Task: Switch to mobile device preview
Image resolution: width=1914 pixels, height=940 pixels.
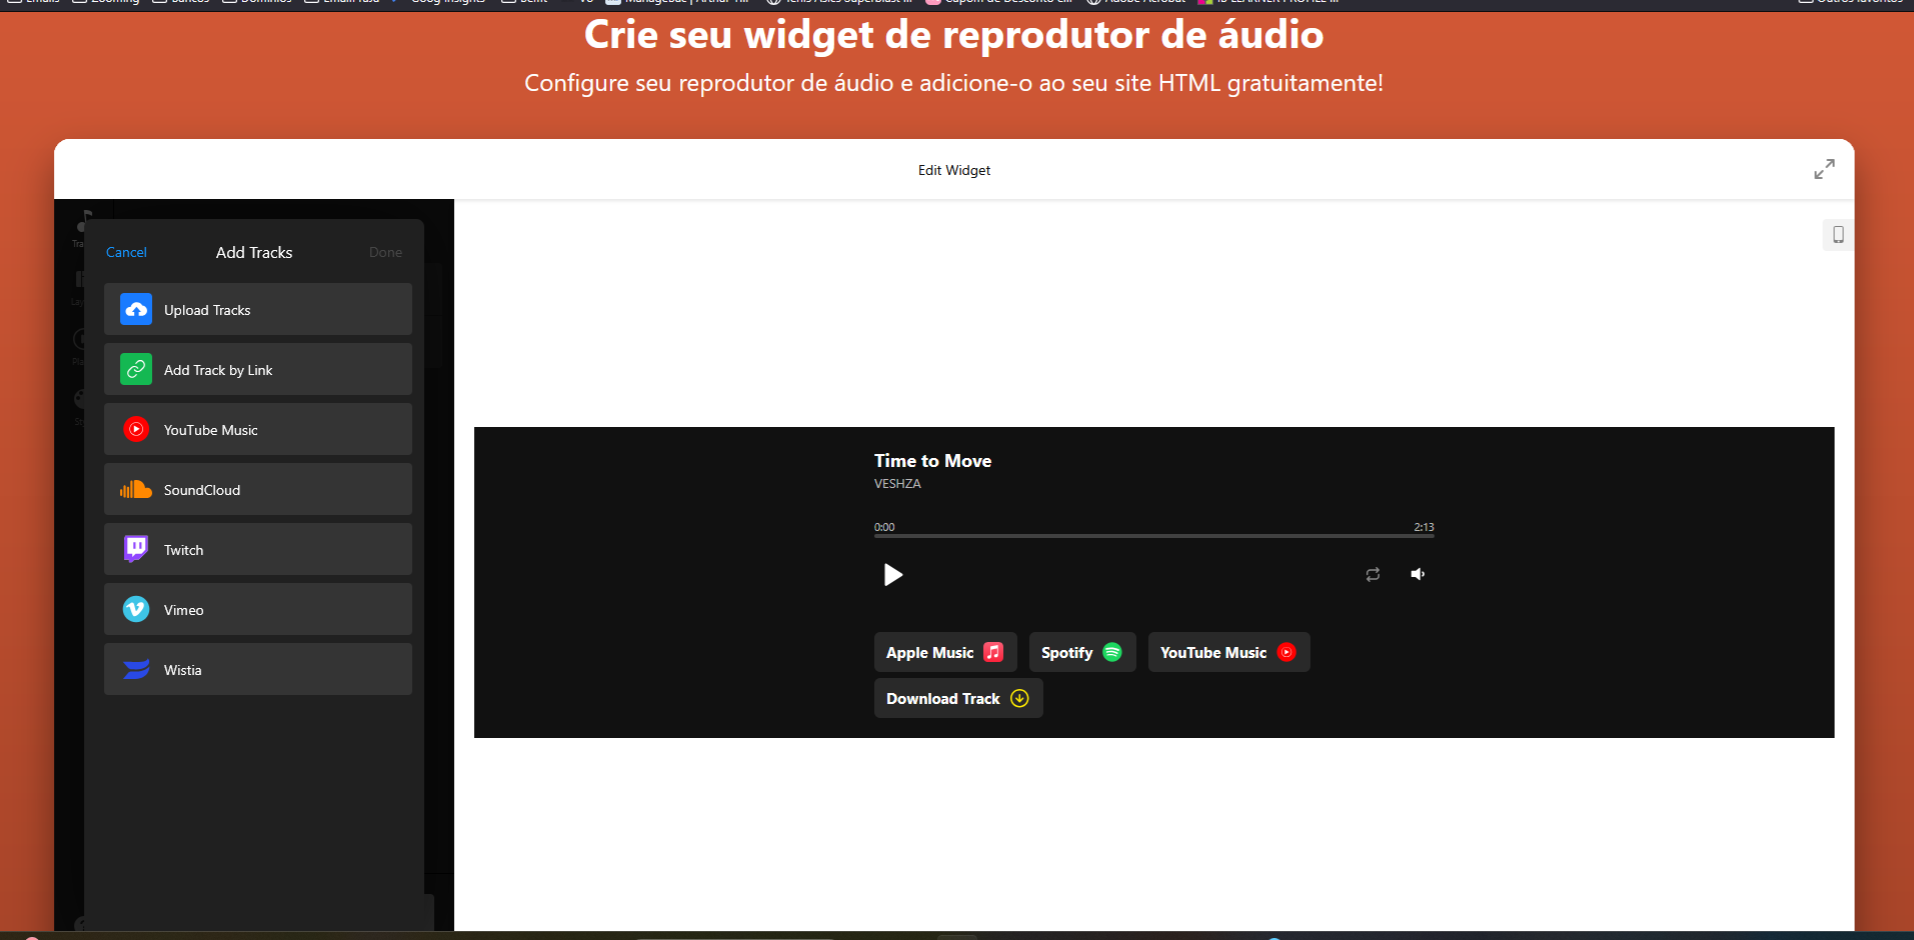Action: [x=1838, y=235]
